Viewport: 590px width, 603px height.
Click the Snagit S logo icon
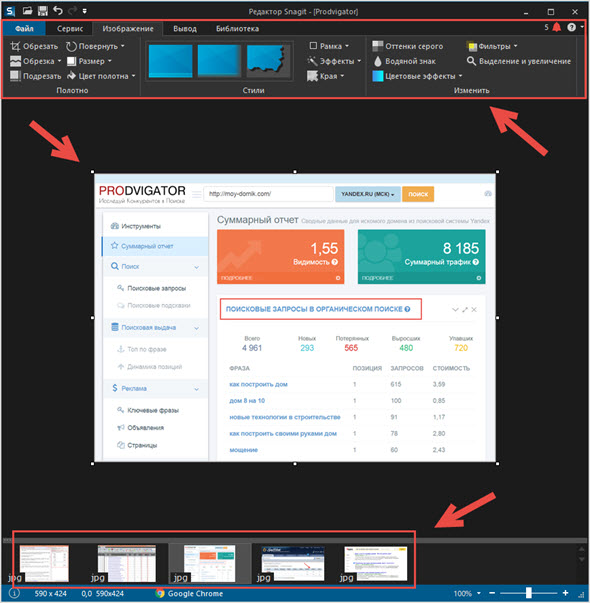[10, 11]
